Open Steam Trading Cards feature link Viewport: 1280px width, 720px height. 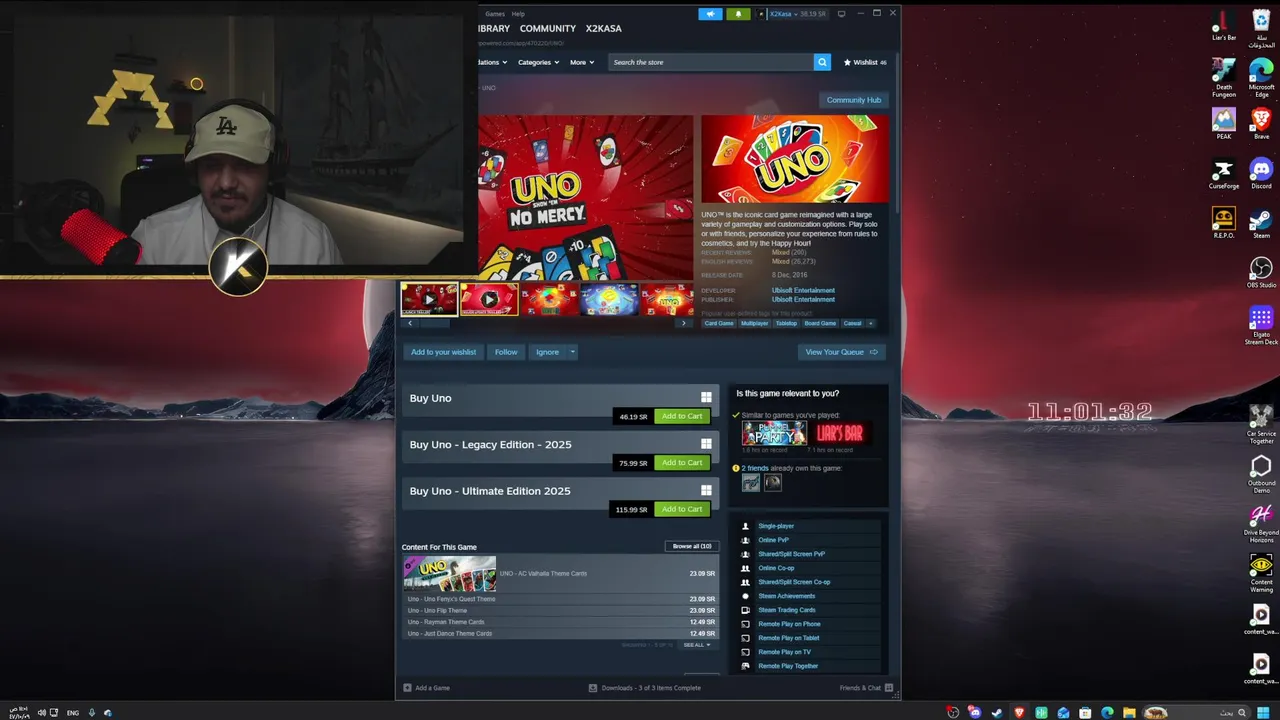pos(787,610)
